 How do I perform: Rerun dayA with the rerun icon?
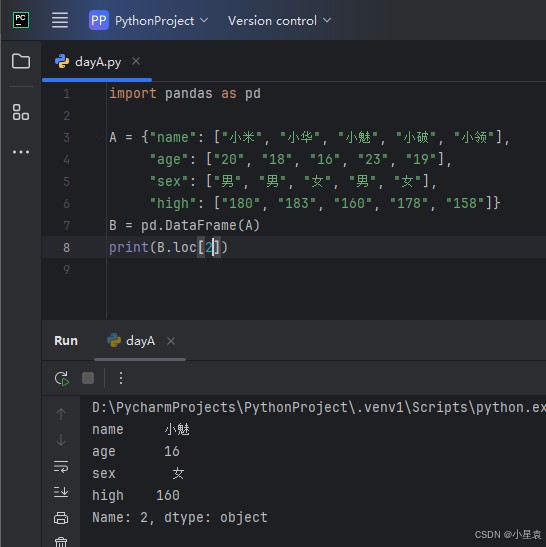pos(62,378)
